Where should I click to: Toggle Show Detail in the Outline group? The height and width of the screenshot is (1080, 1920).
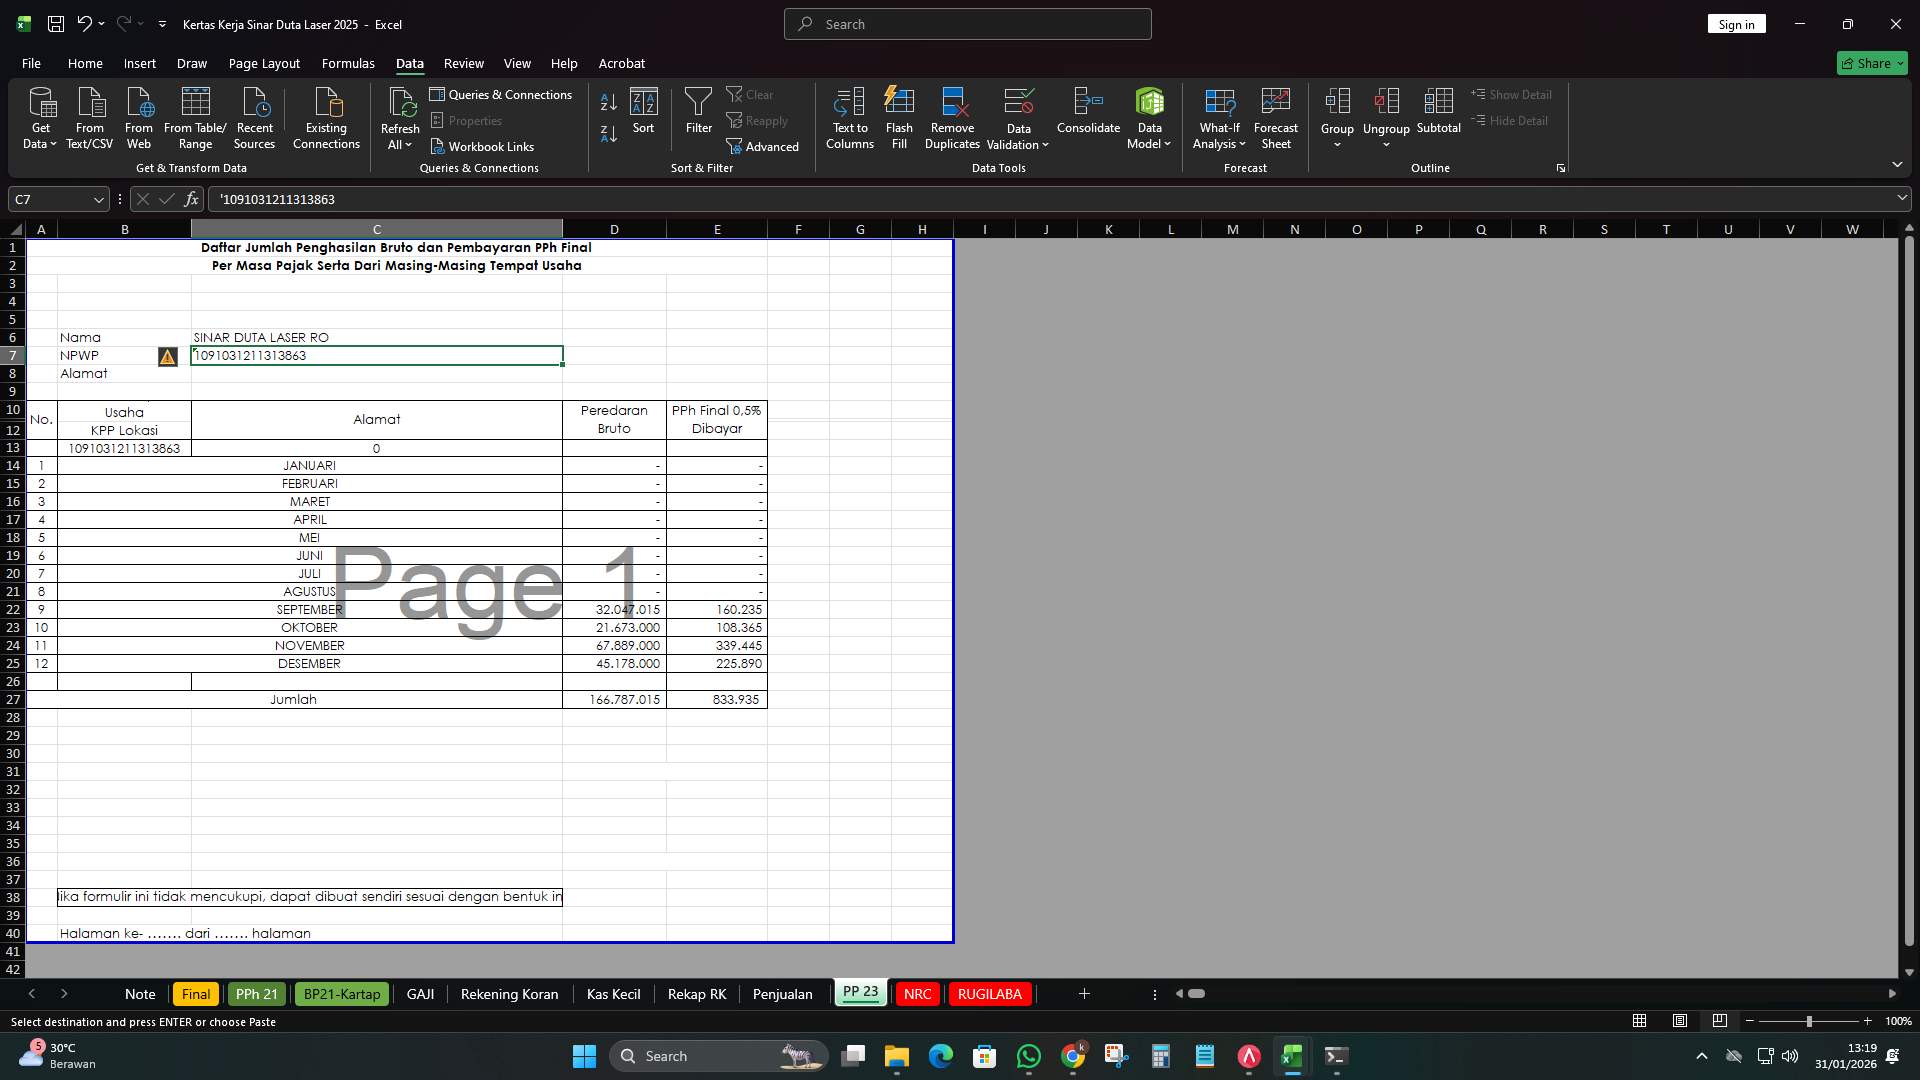pyautogui.click(x=1513, y=94)
